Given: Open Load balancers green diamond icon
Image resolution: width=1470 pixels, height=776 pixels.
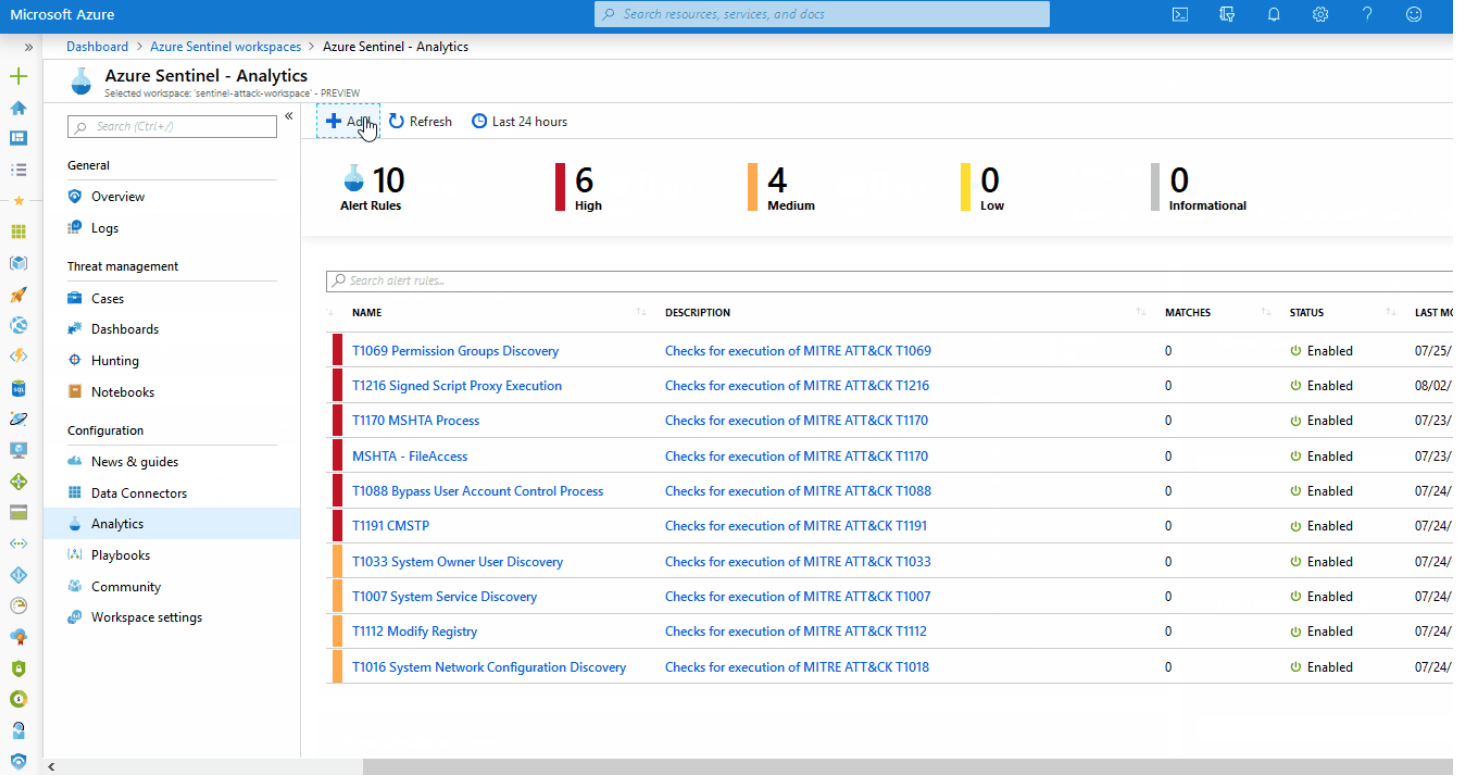Looking at the screenshot, I should click(x=18, y=482).
